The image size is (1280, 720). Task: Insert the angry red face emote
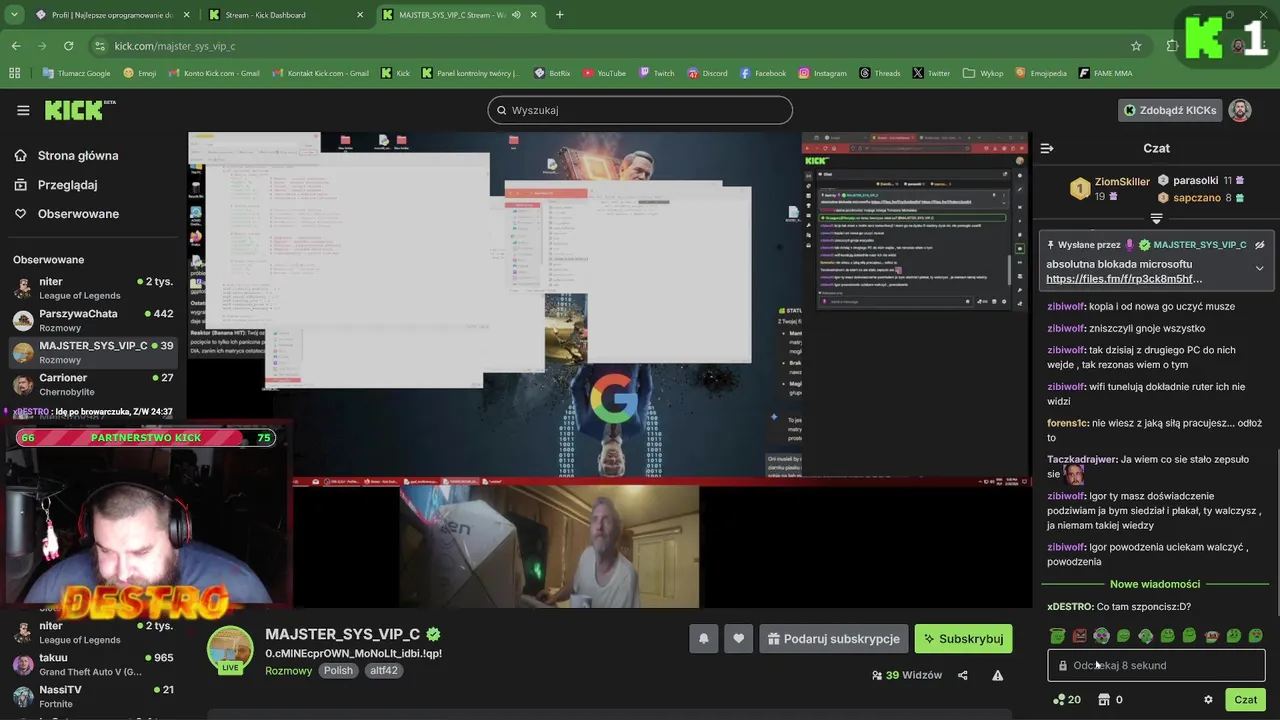(1079, 636)
